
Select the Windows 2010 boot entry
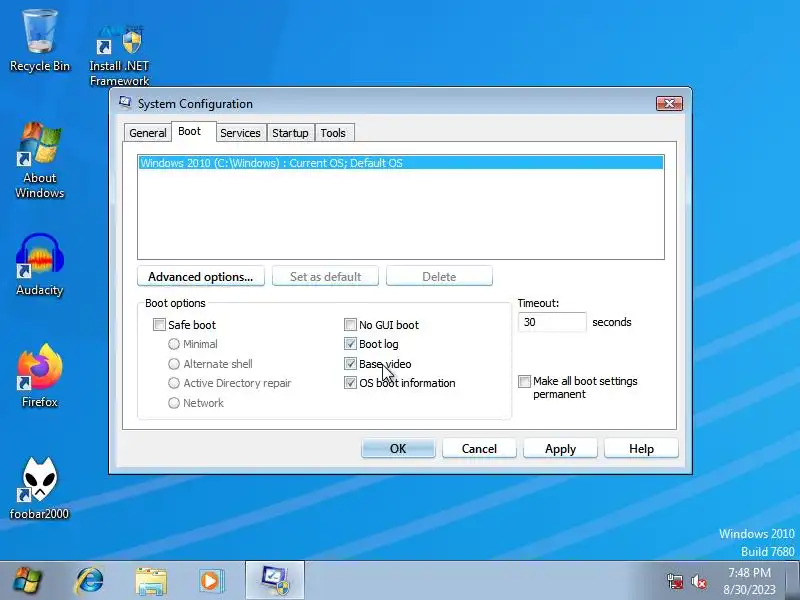coord(401,163)
